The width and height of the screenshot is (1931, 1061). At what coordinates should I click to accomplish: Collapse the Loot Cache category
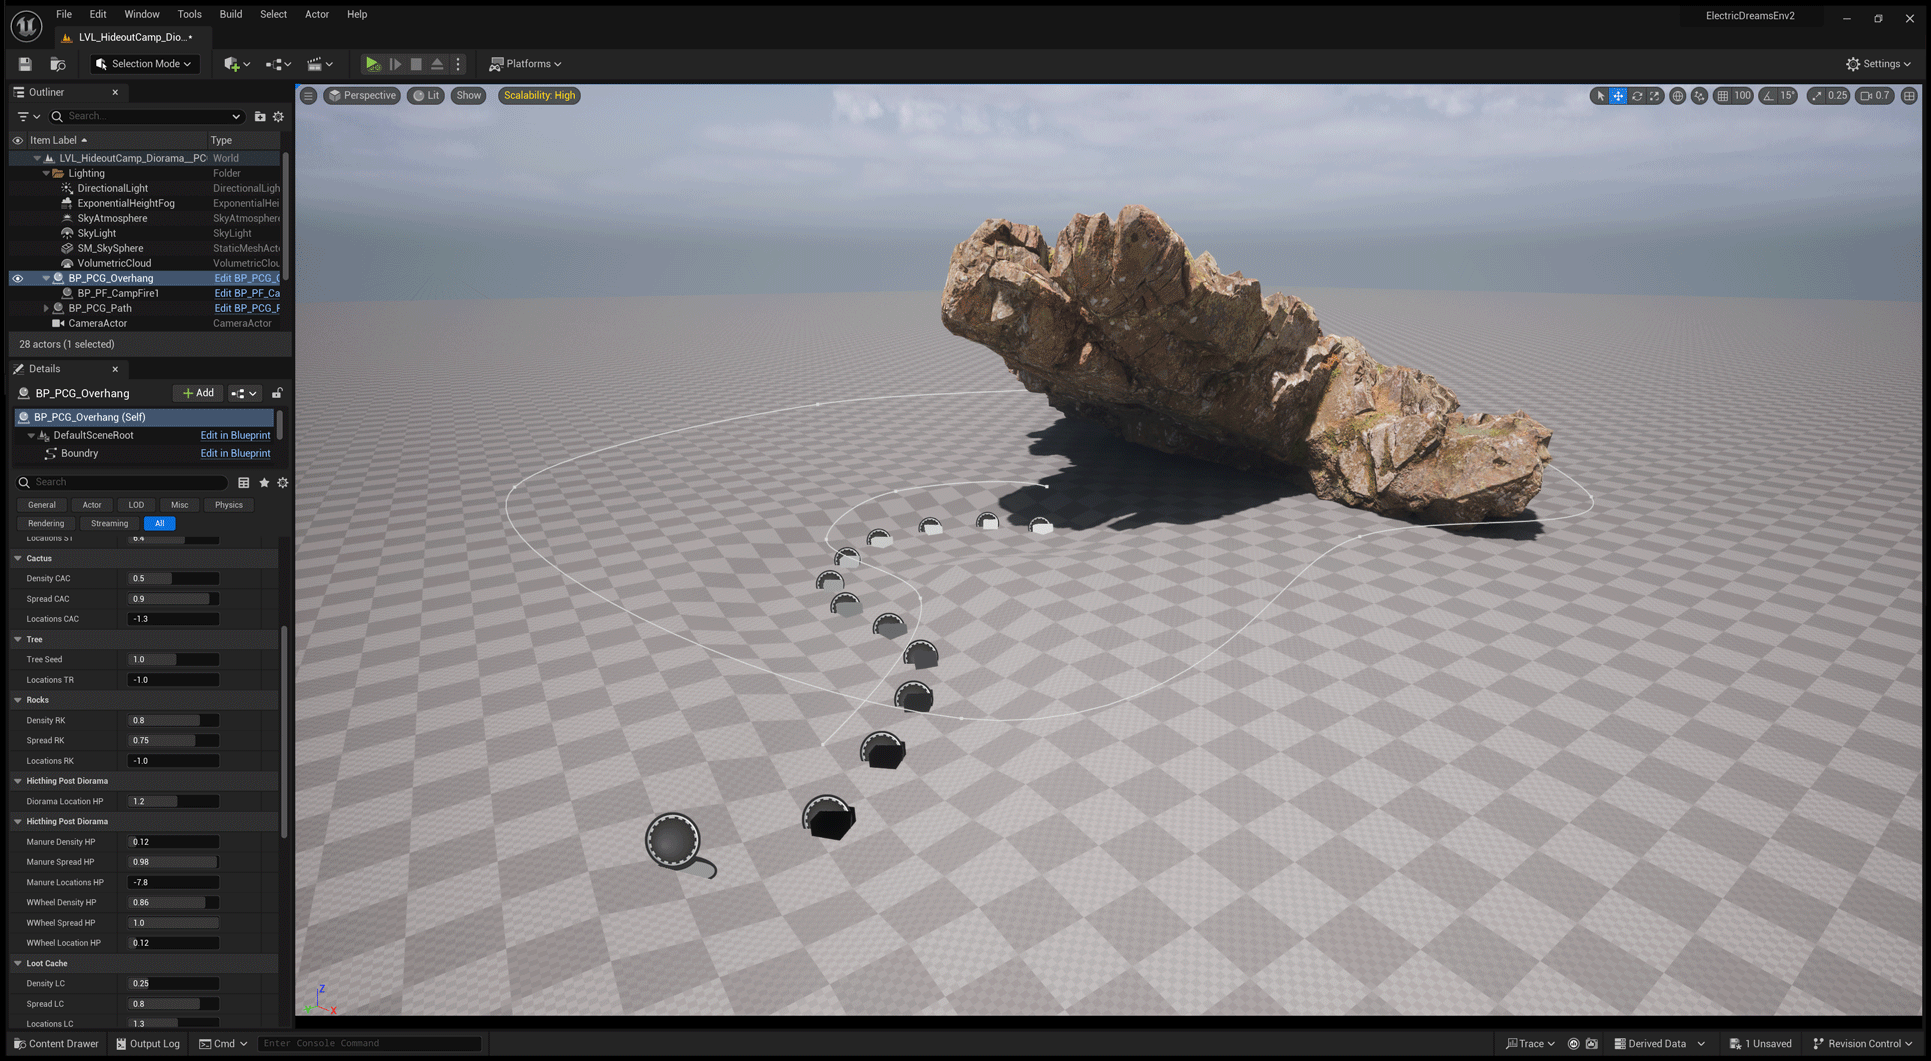coord(18,963)
